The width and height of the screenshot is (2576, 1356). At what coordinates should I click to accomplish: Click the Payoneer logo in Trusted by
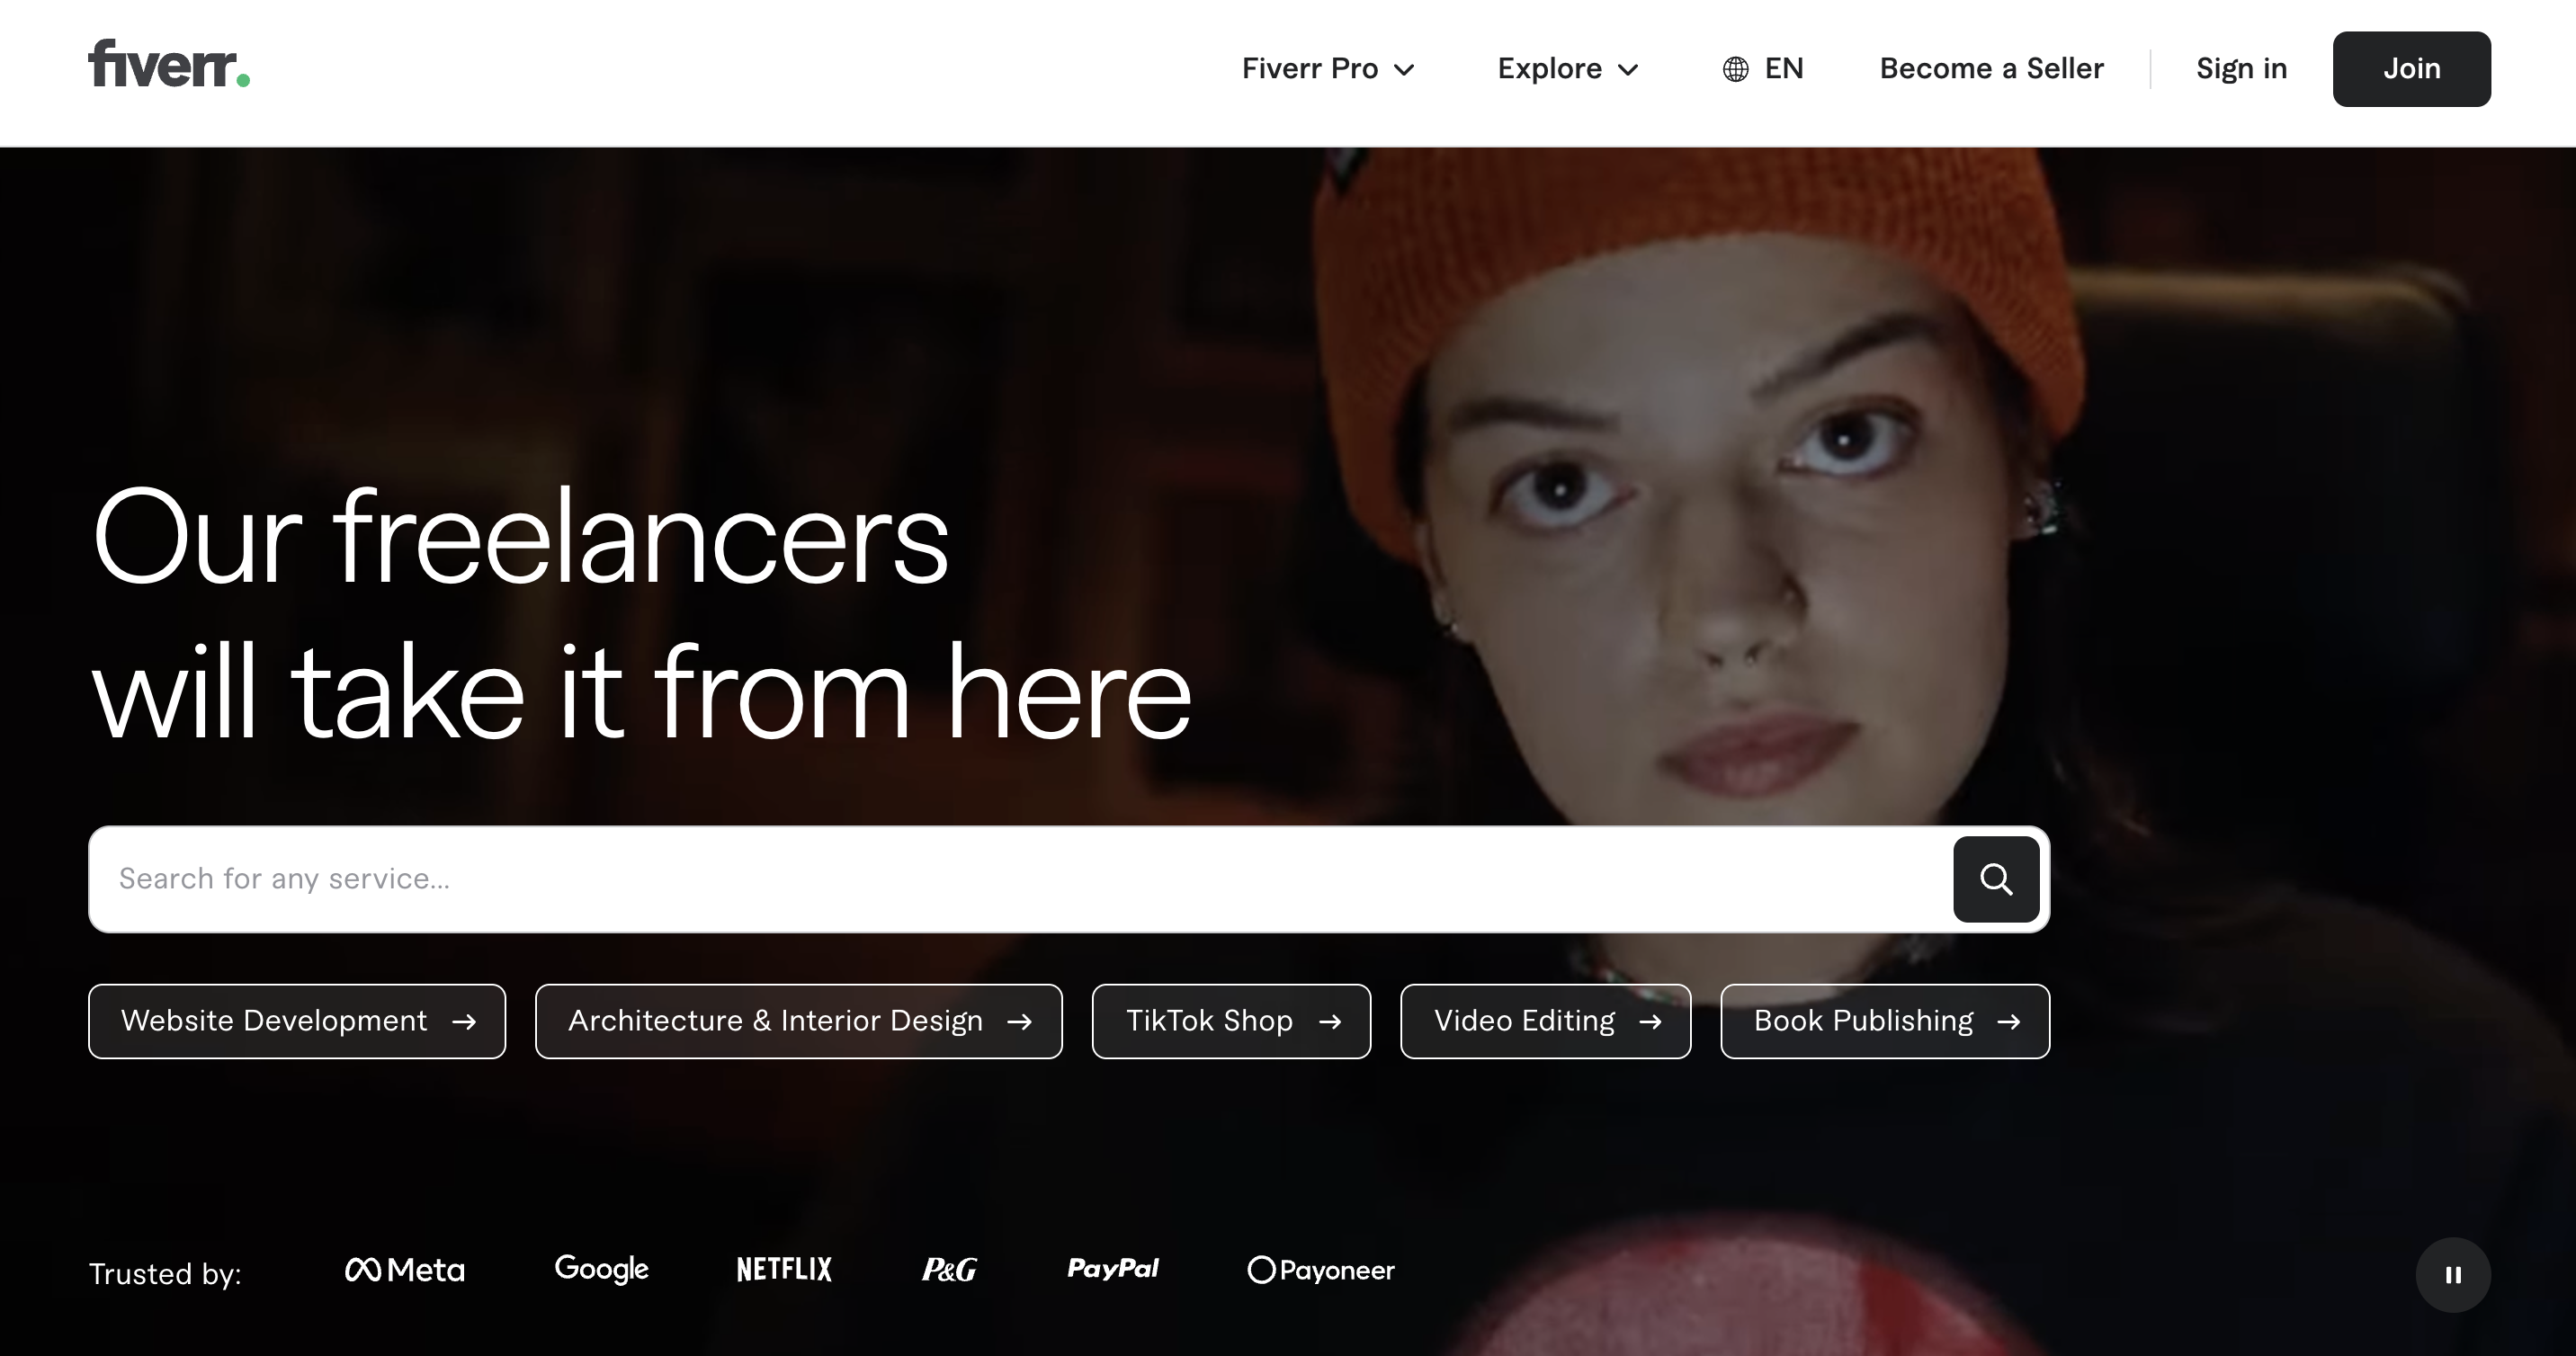1321,1270
